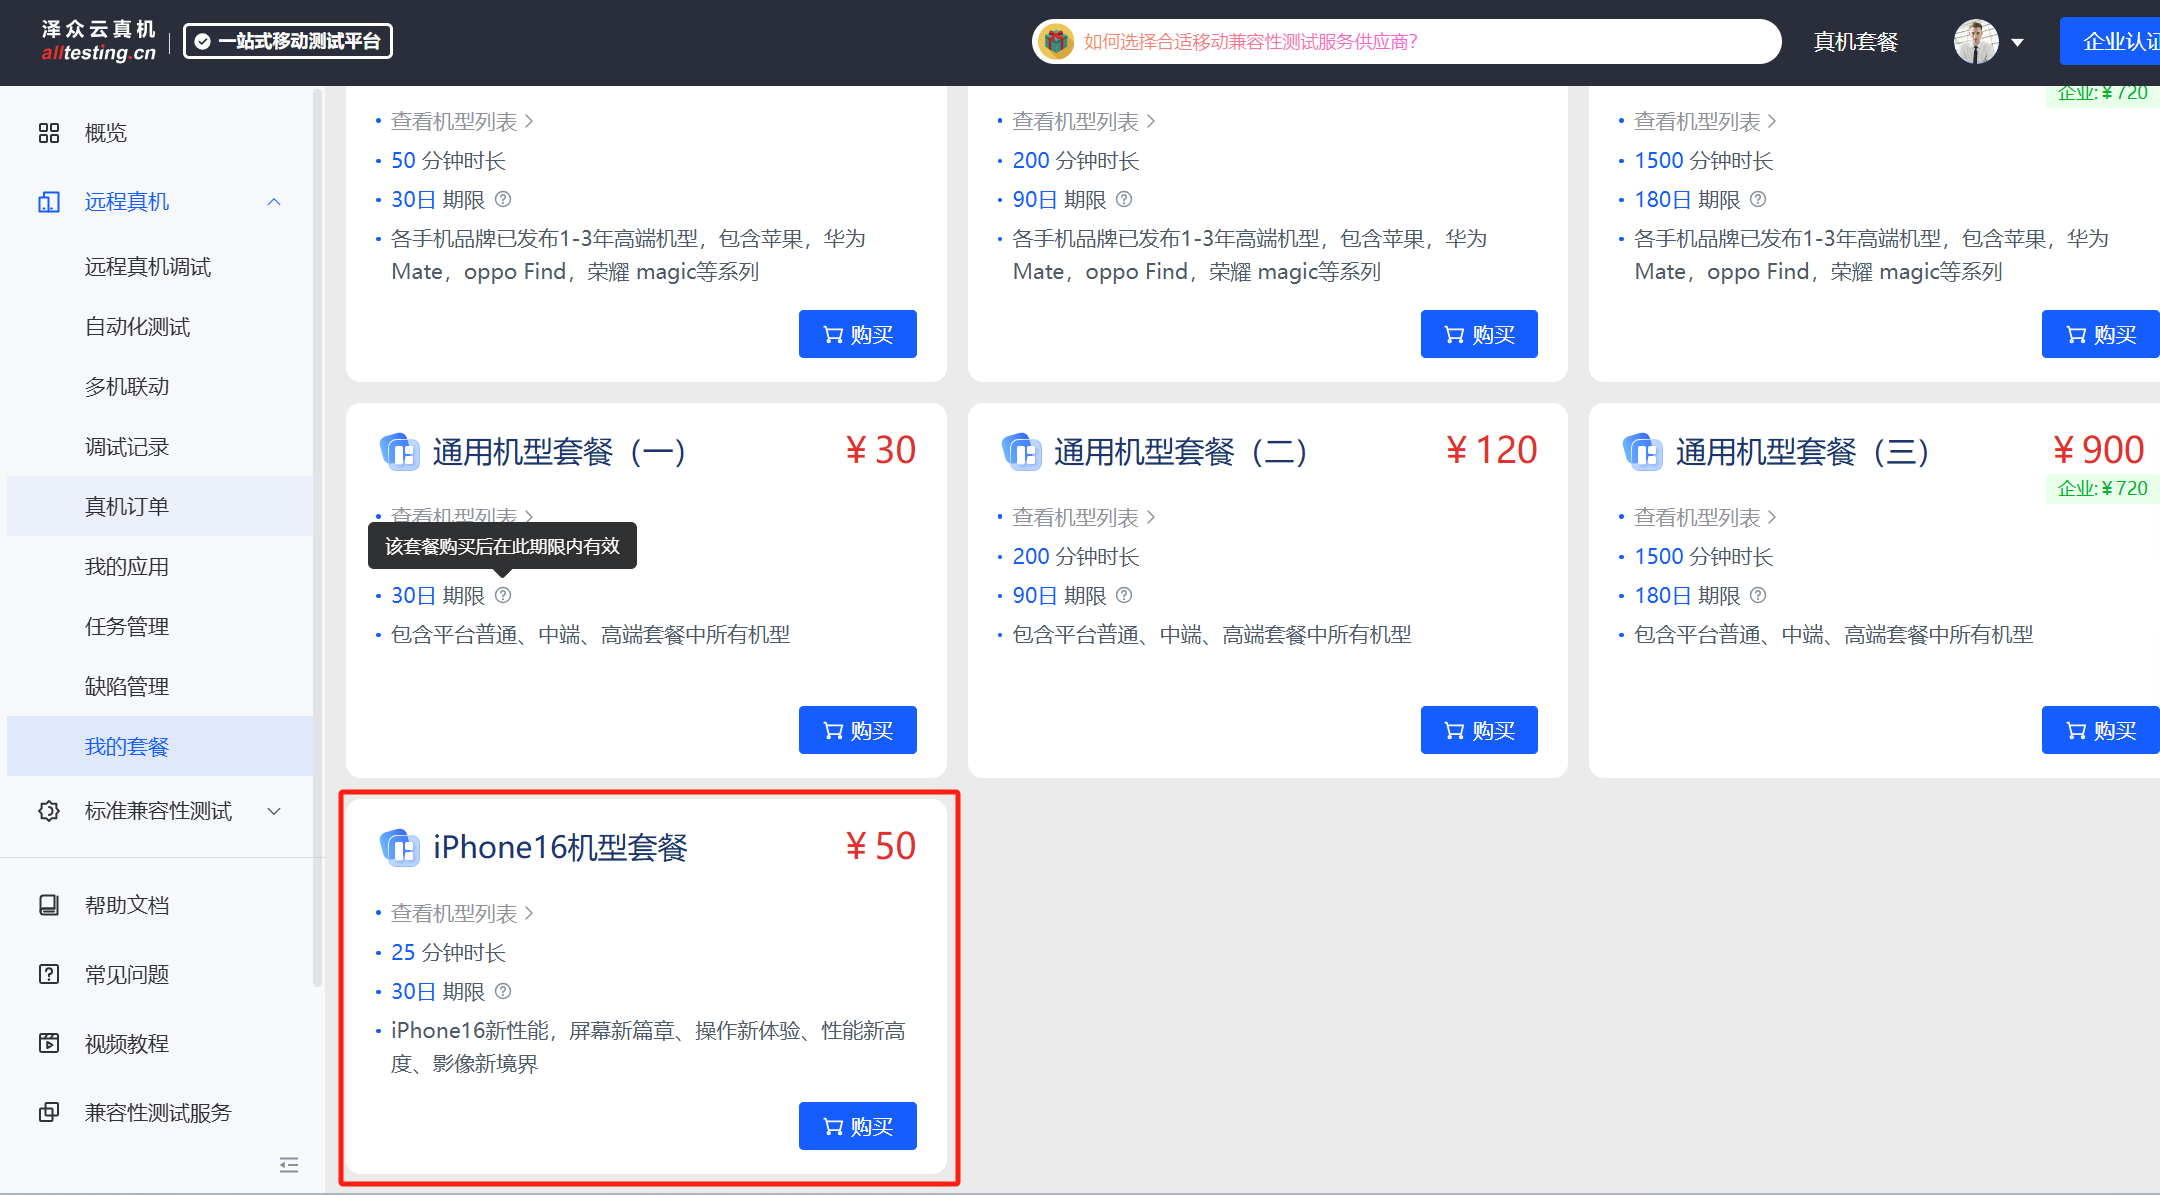Open 真机订单 menu item
This screenshot has height=1195, width=2160.
[160, 507]
